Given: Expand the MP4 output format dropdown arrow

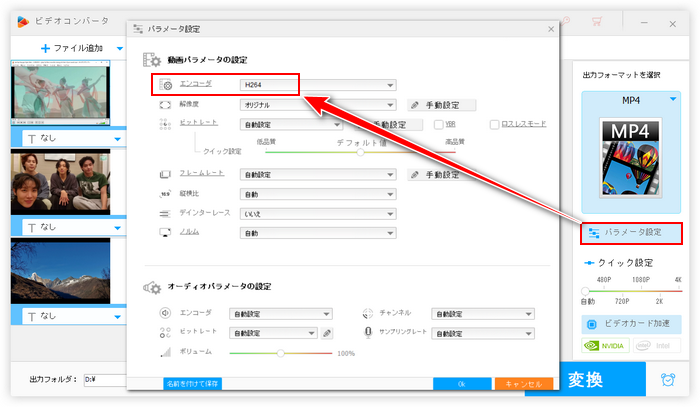Looking at the screenshot, I should [673, 99].
